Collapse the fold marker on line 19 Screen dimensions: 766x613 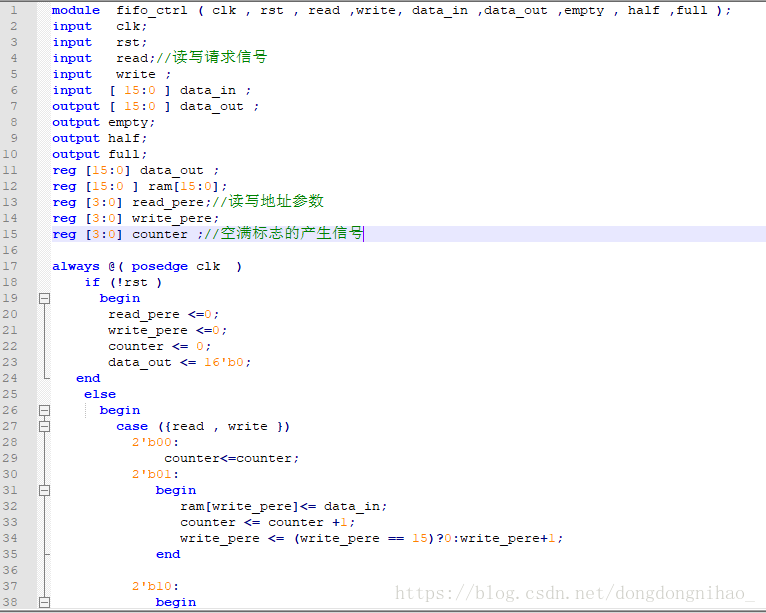click(44, 298)
